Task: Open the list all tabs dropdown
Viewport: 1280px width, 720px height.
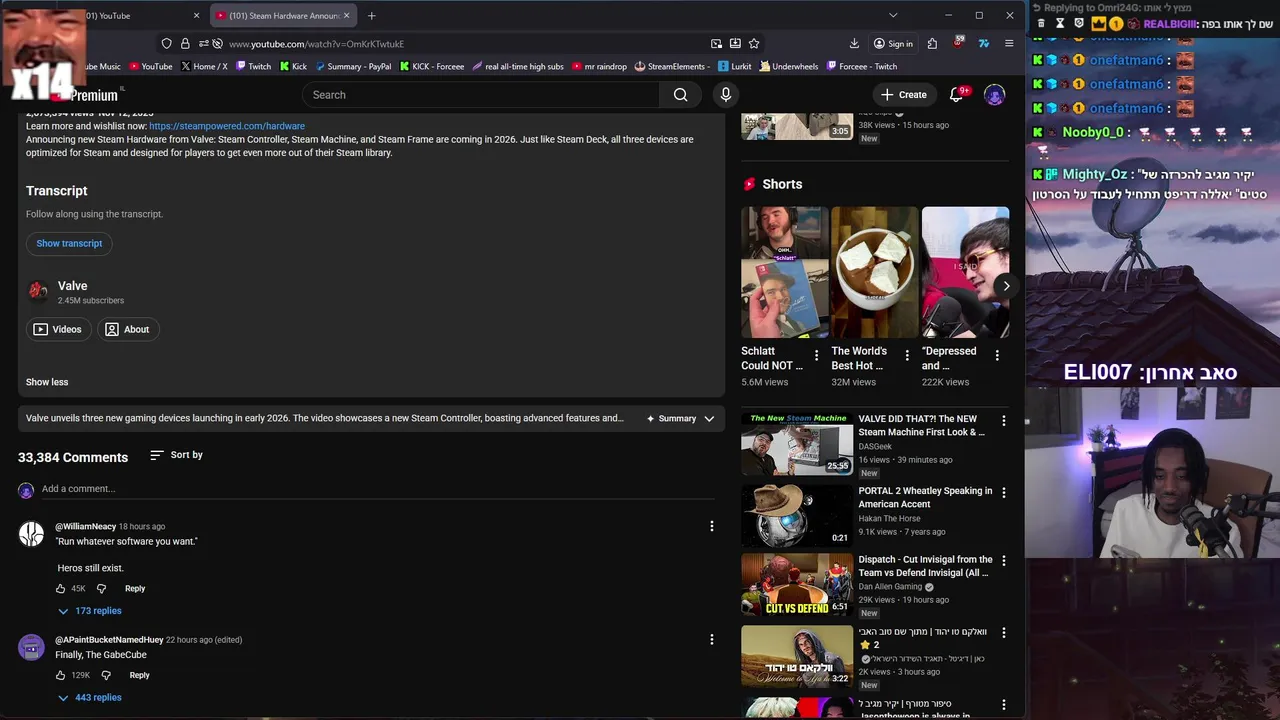Action: pyautogui.click(x=893, y=16)
